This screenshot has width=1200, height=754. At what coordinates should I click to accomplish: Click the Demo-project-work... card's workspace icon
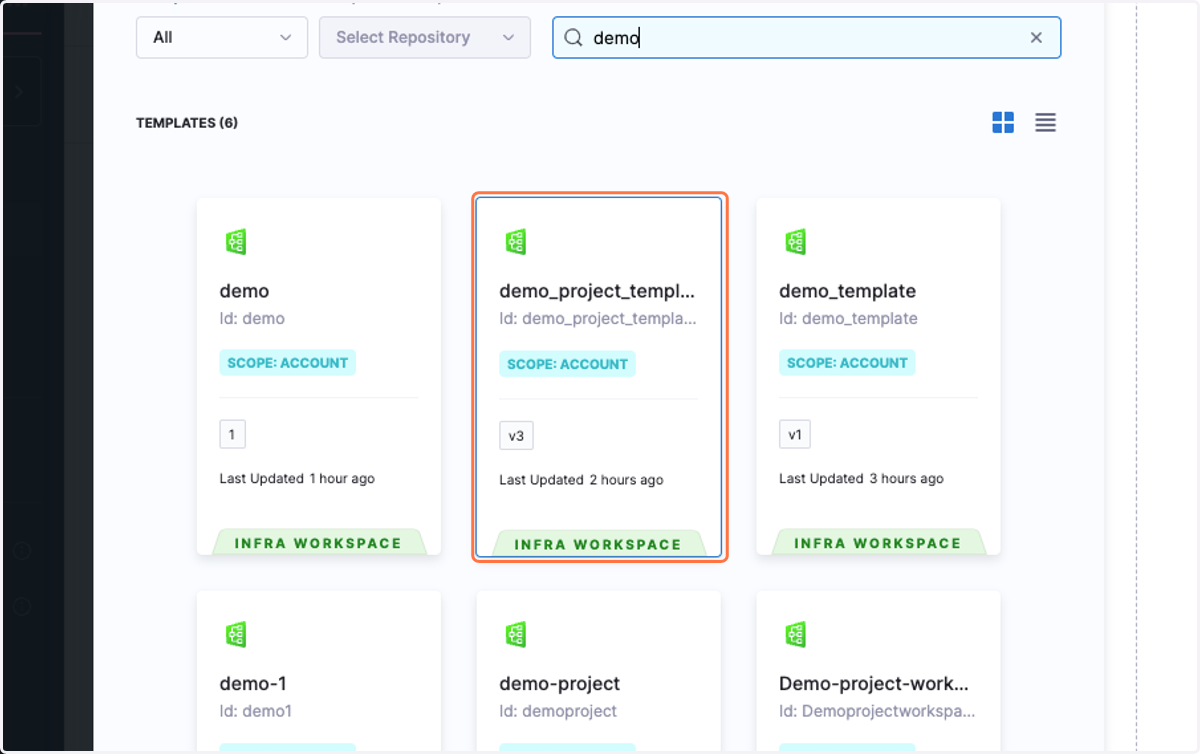pyautogui.click(x=796, y=634)
